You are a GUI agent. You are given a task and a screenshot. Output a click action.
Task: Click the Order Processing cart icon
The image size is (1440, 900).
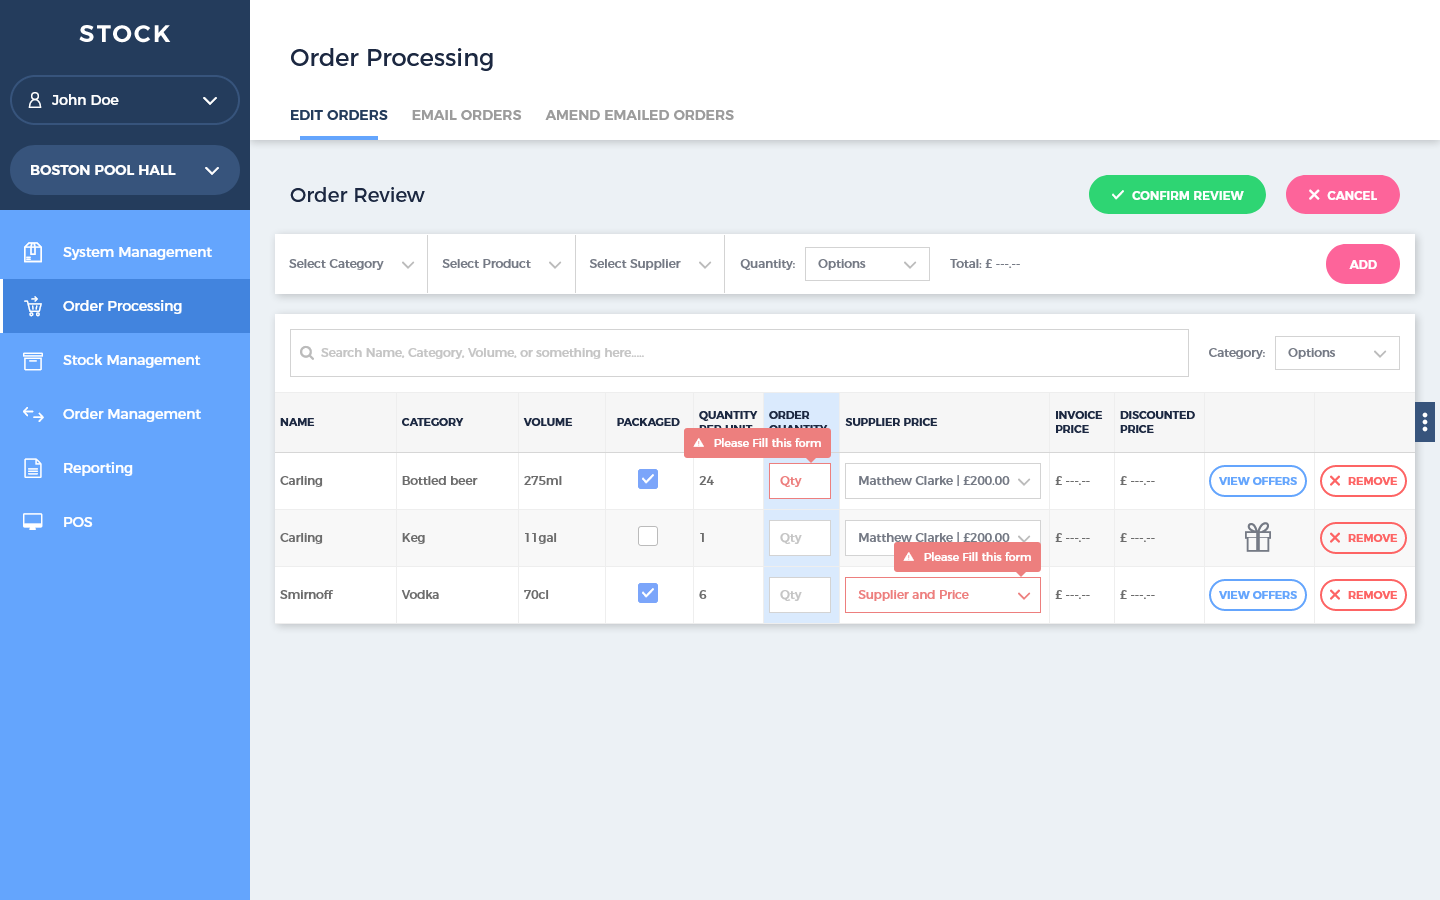33,306
